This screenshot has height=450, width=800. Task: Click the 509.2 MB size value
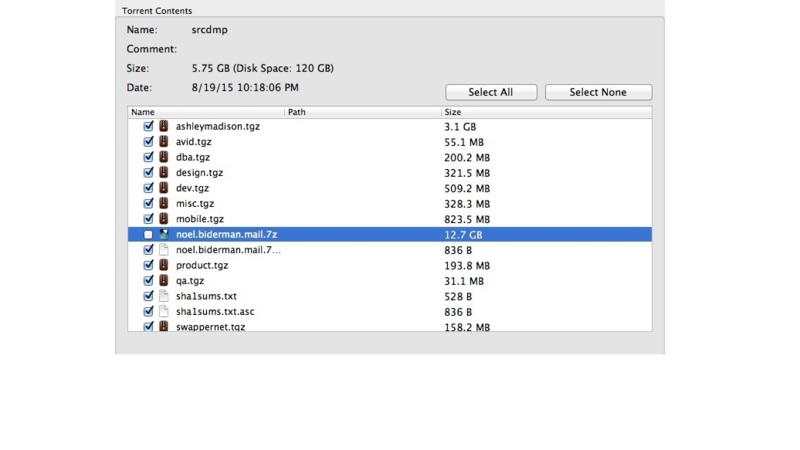(x=467, y=189)
